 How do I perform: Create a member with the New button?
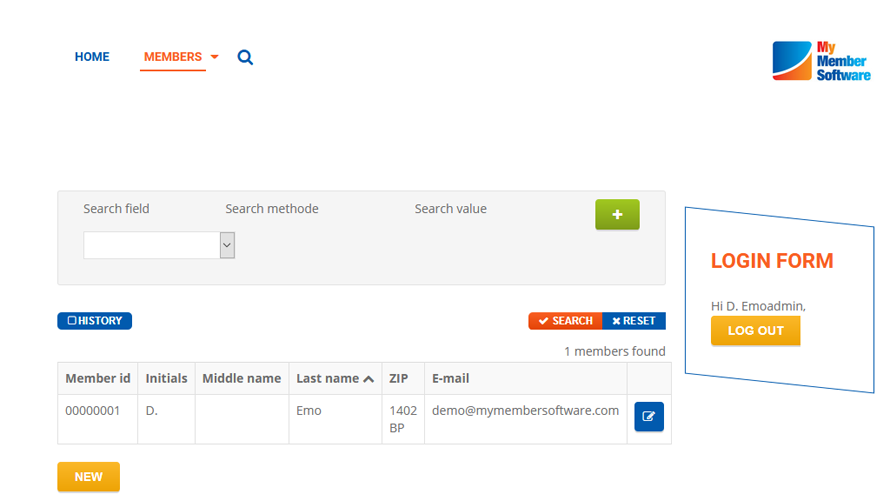88,477
